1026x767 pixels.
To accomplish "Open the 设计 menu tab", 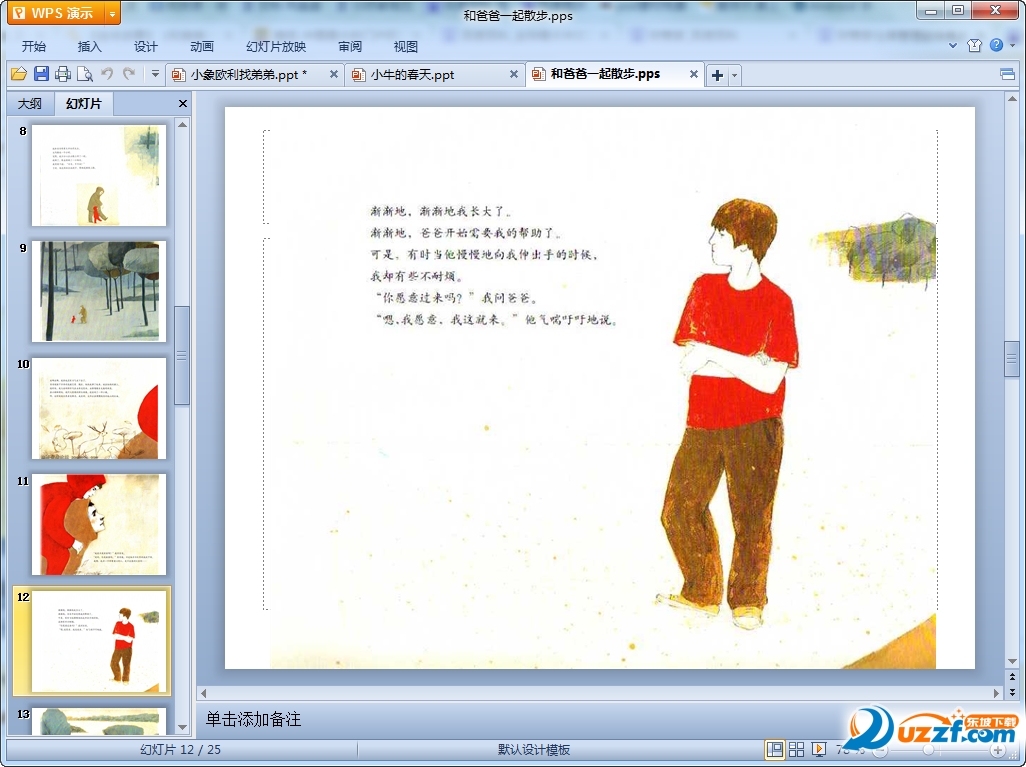I will coord(146,46).
